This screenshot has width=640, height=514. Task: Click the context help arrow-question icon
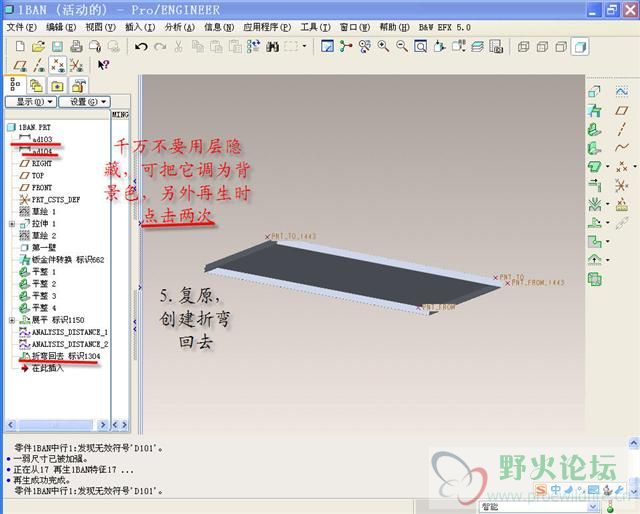(x=103, y=65)
